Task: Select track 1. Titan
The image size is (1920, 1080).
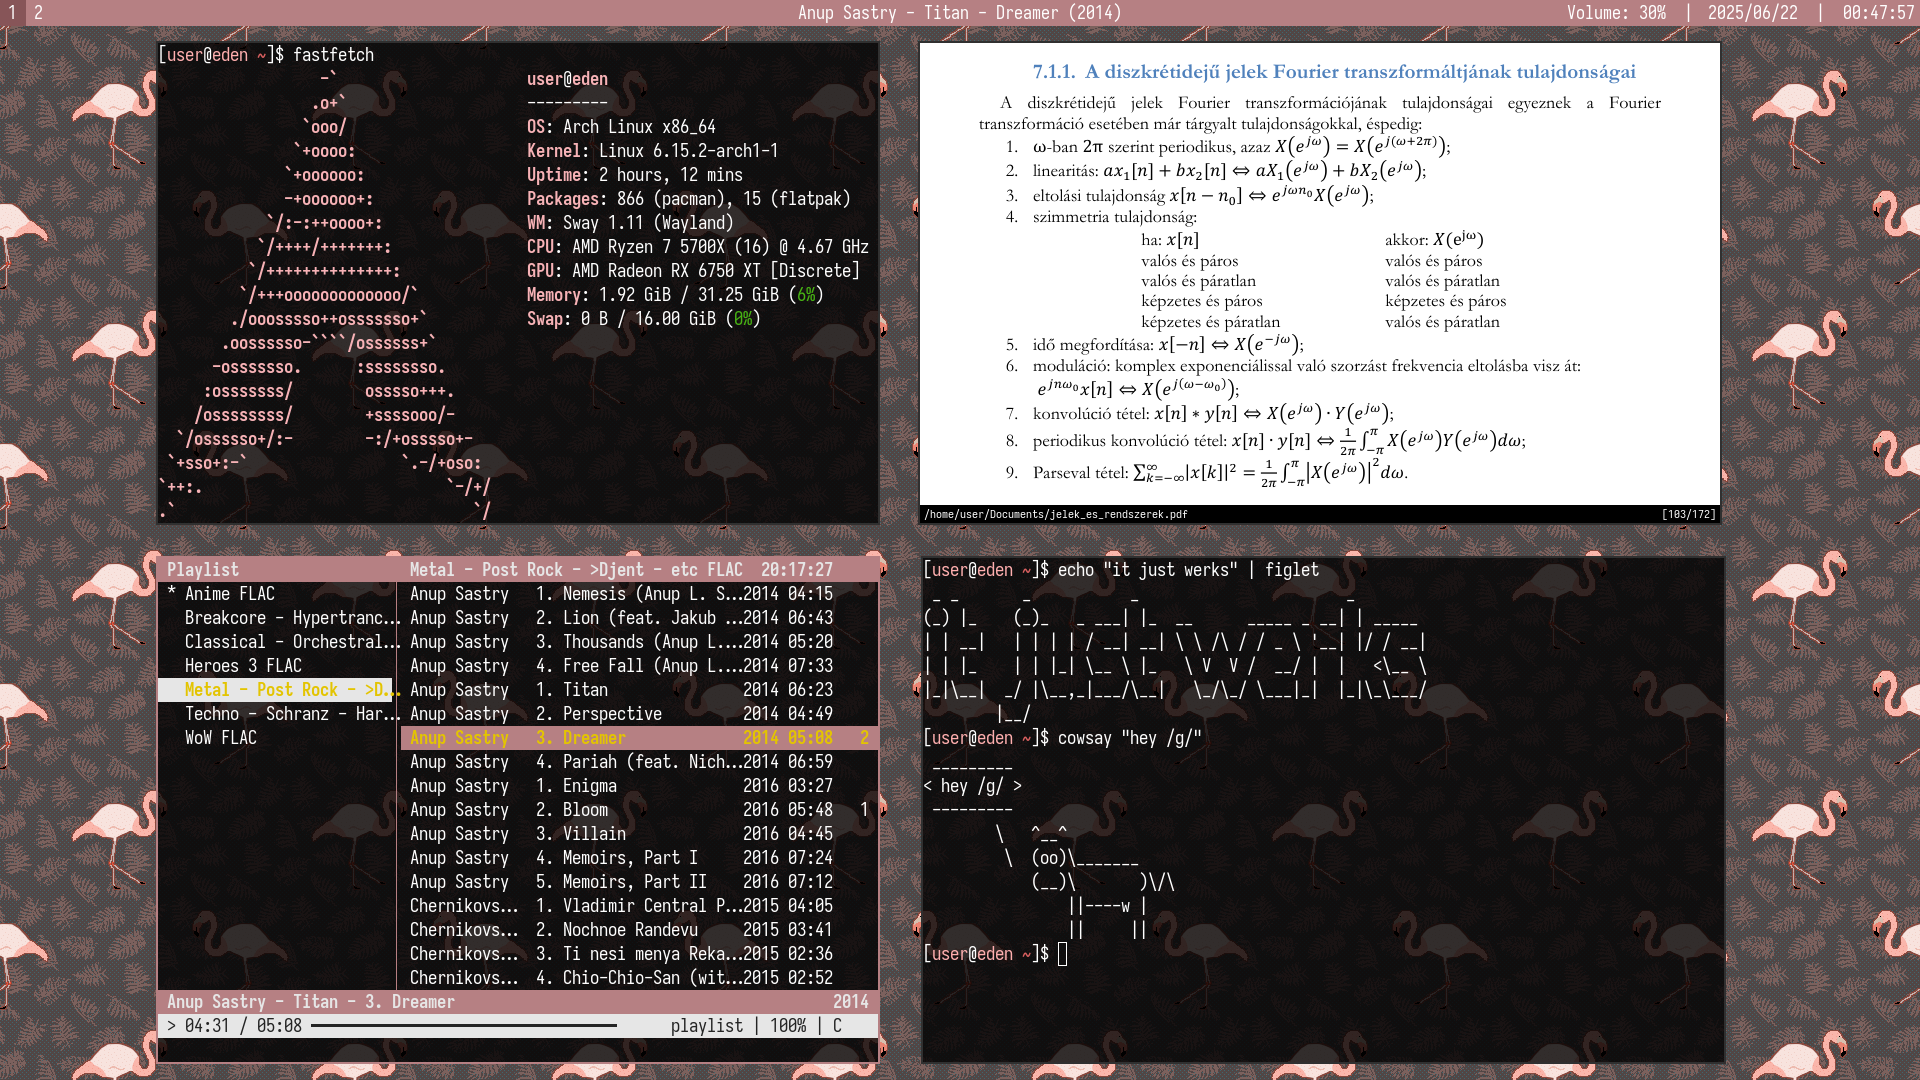Action: (x=640, y=690)
